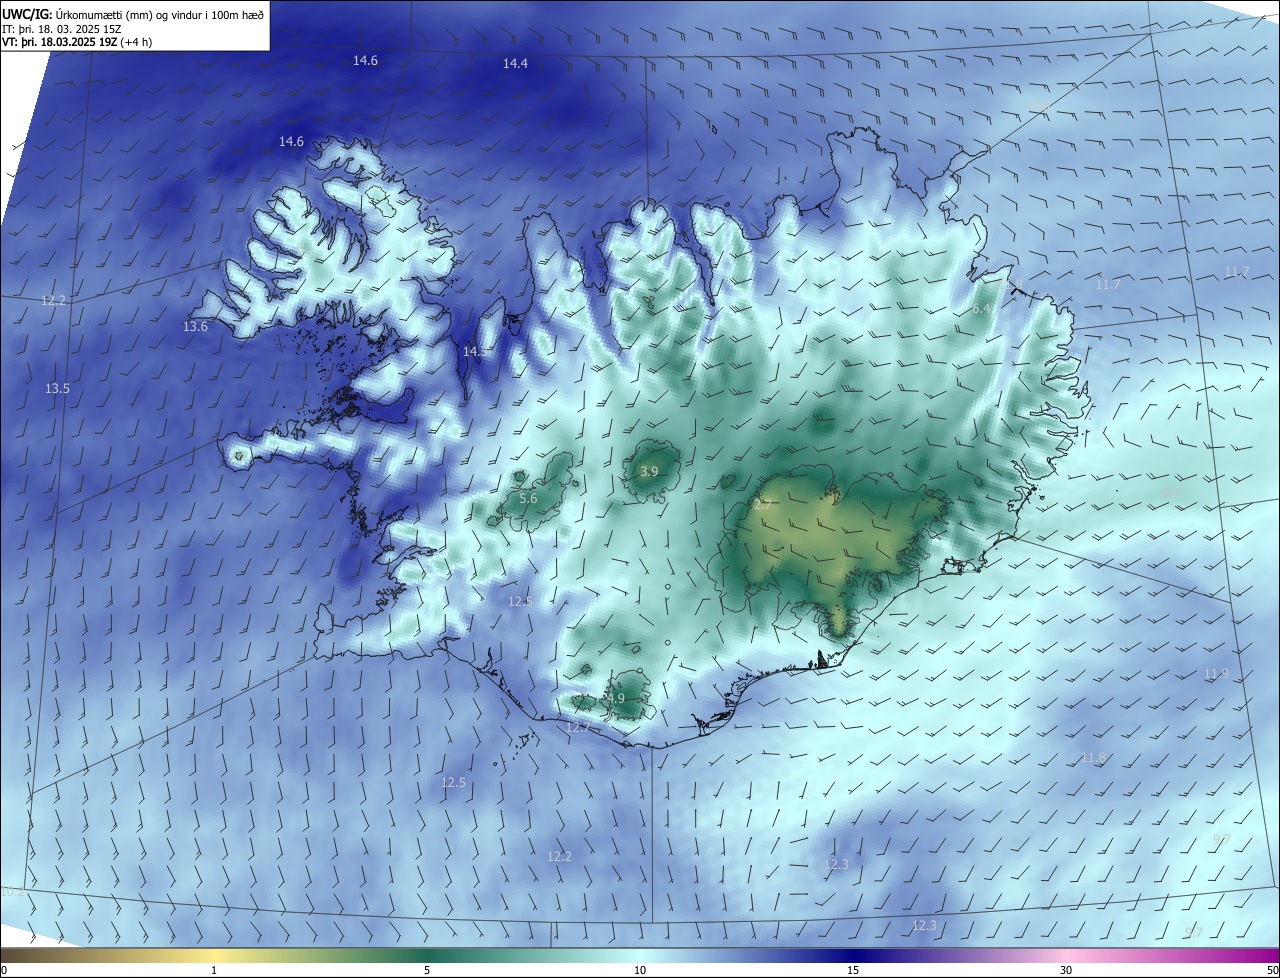
Task: Click the 11.9 value on the map
Action: pyautogui.click(x=1216, y=674)
